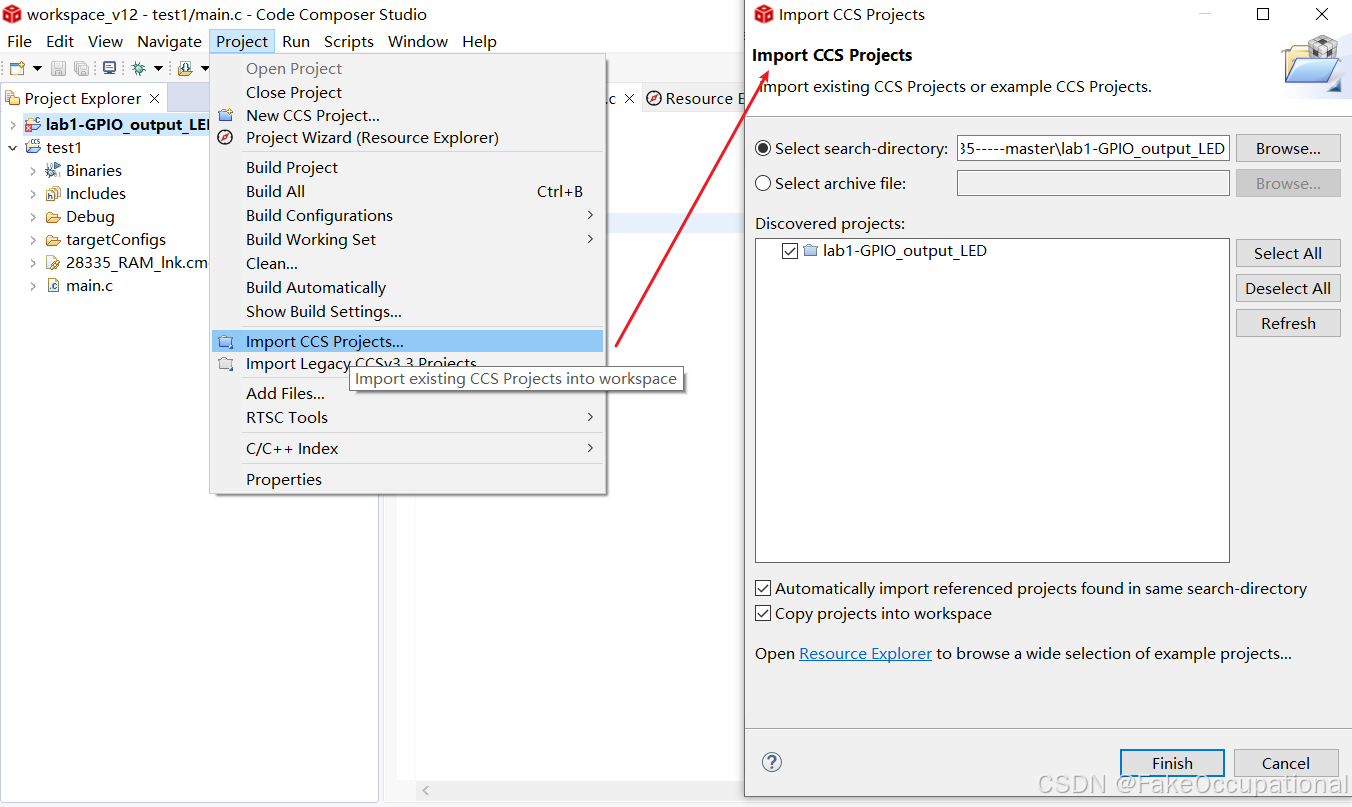This screenshot has height=807, width=1352.
Task: Open the New icon's dropdown arrow
Action: [x=37, y=68]
